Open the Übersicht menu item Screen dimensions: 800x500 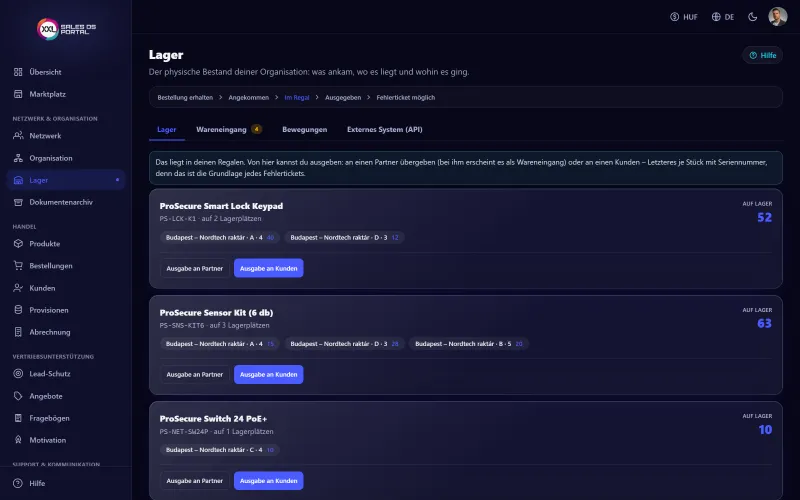coord(66,72)
